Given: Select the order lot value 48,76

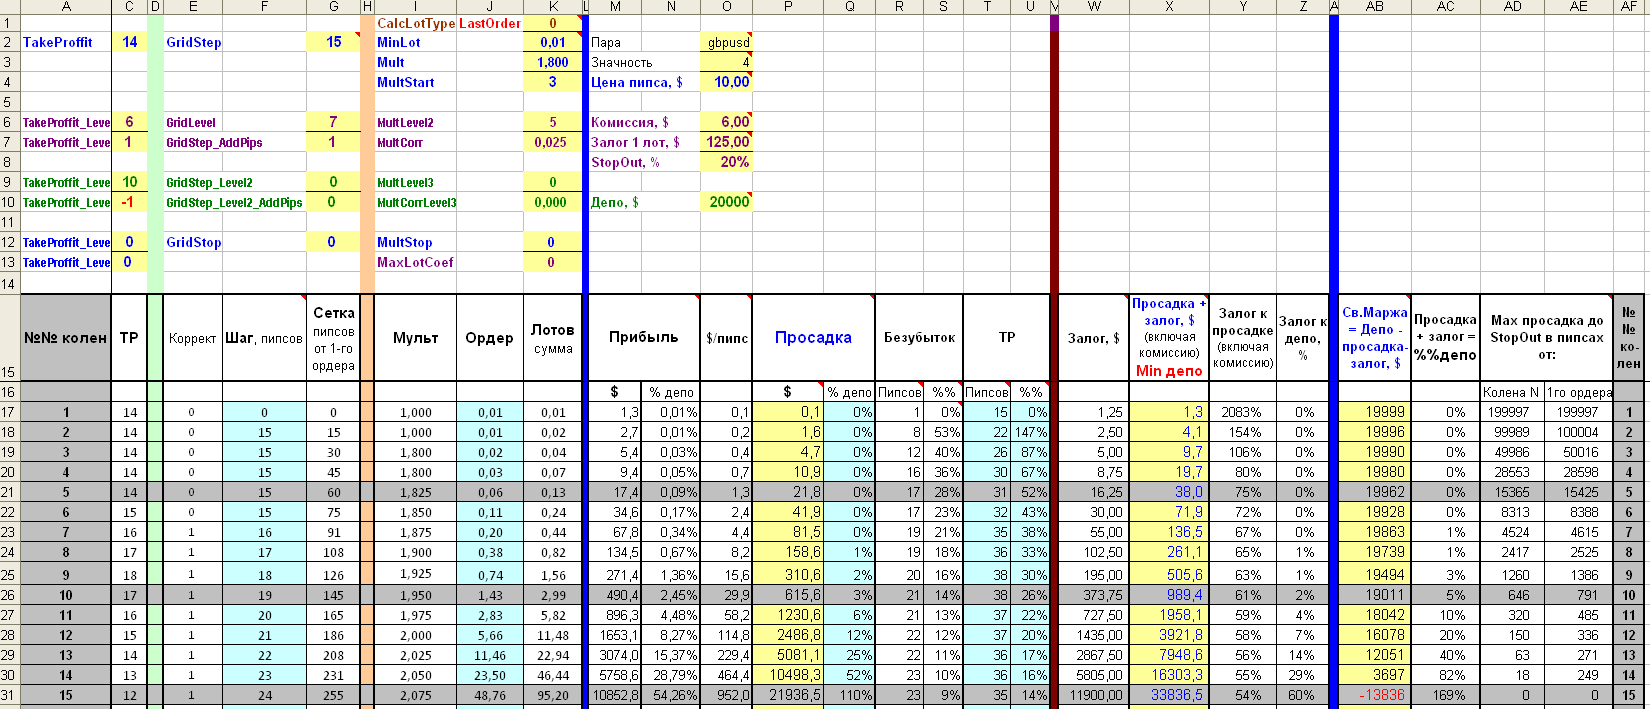Looking at the screenshot, I should click(489, 695).
